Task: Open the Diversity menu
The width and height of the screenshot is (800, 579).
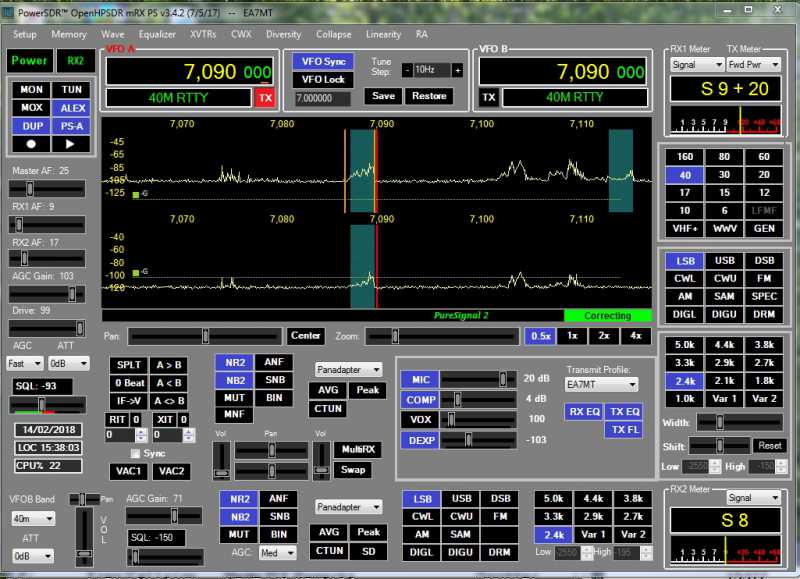Action: [x=283, y=34]
